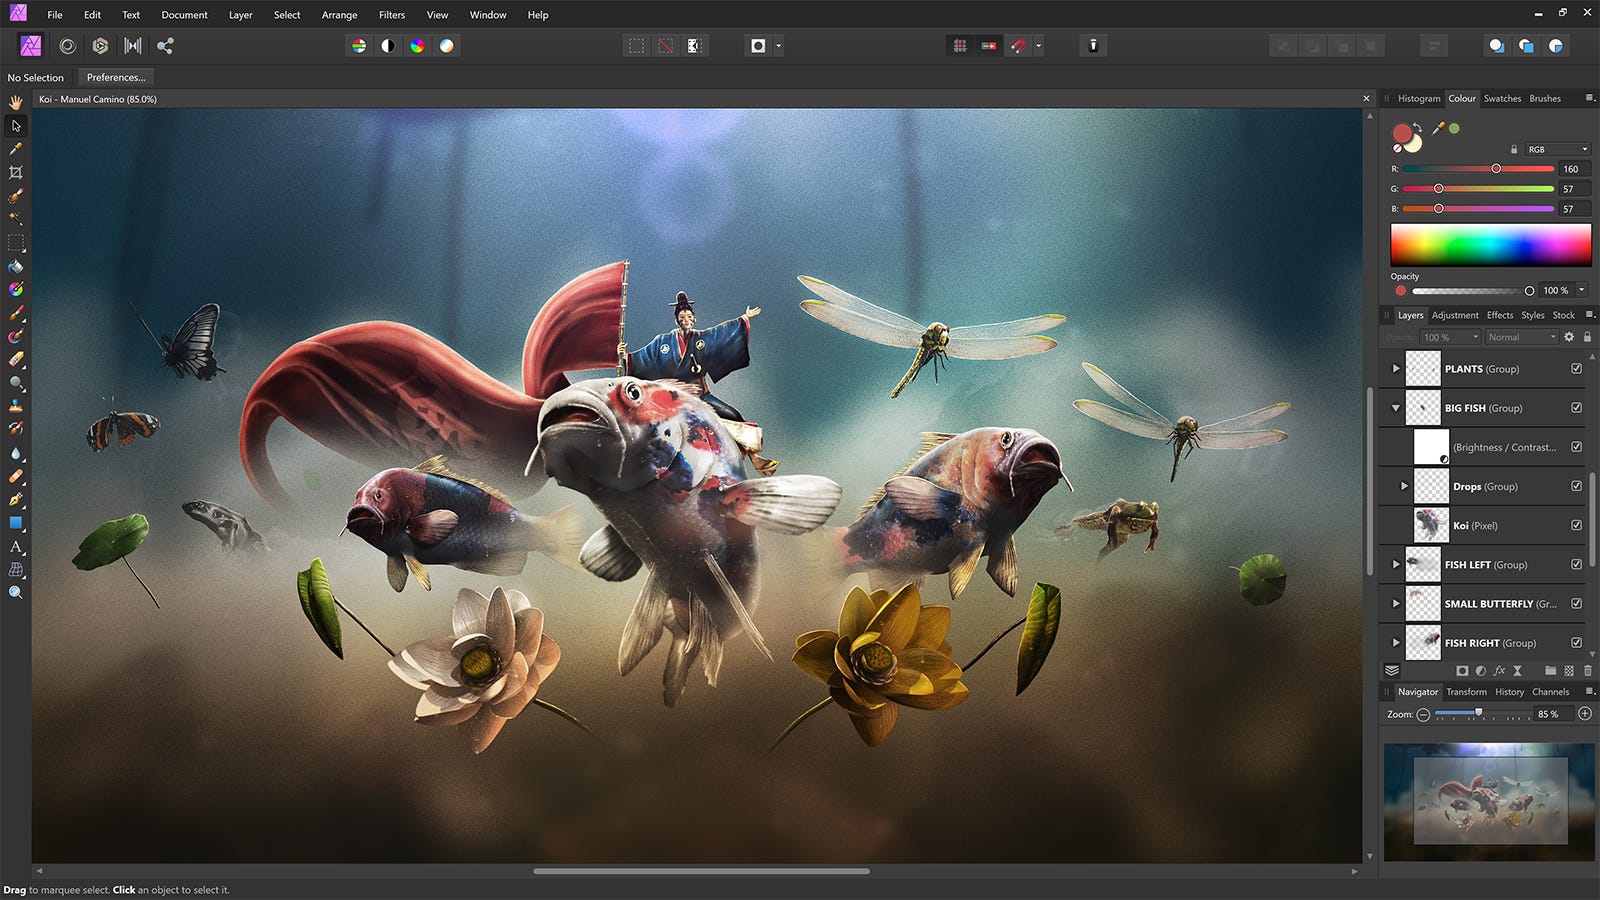Image resolution: width=1600 pixels, height=900 pixels.
Task: Switch to the Swatches tab
Action: pyautogui.click(x=1502, y=98)
